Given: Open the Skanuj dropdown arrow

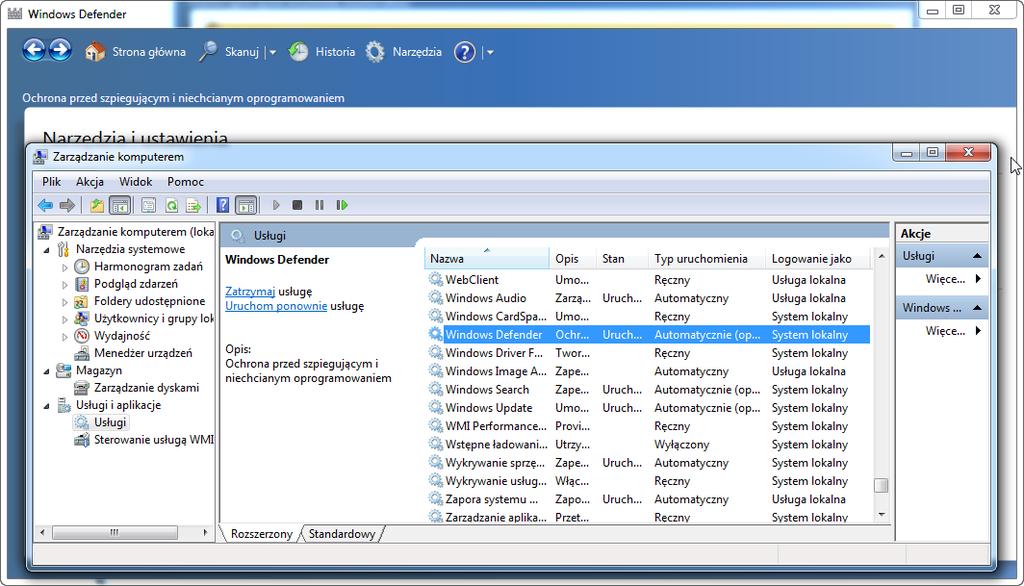Looking at the screenshot, I should pos(273,52).
